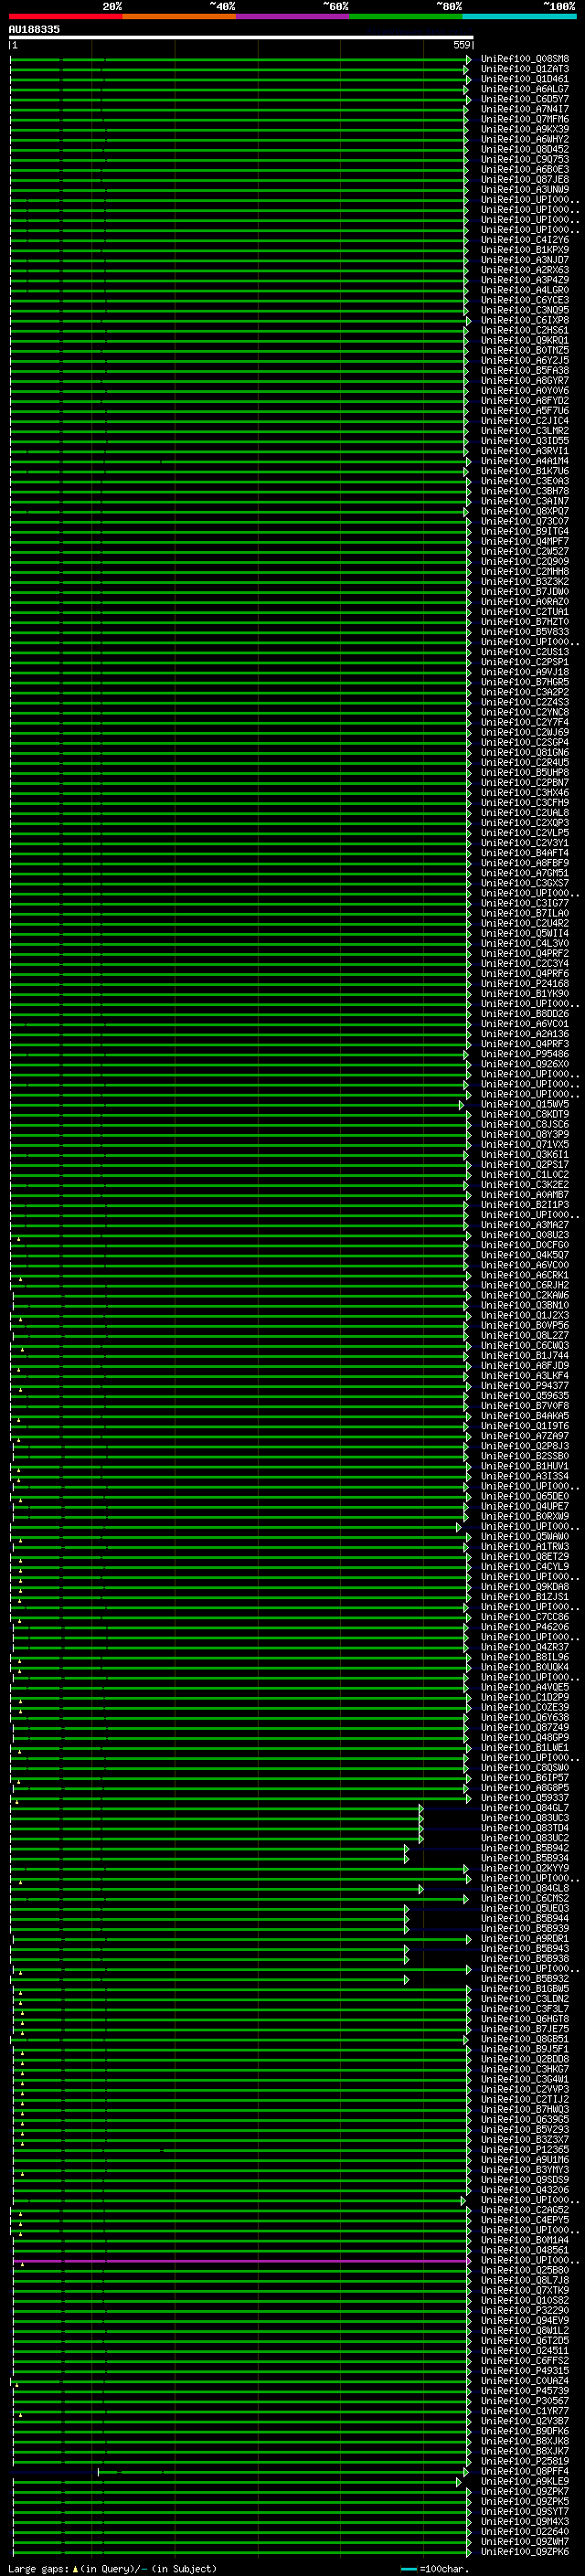Open hit UniRef100_A6ALG7

pos(525,89)
